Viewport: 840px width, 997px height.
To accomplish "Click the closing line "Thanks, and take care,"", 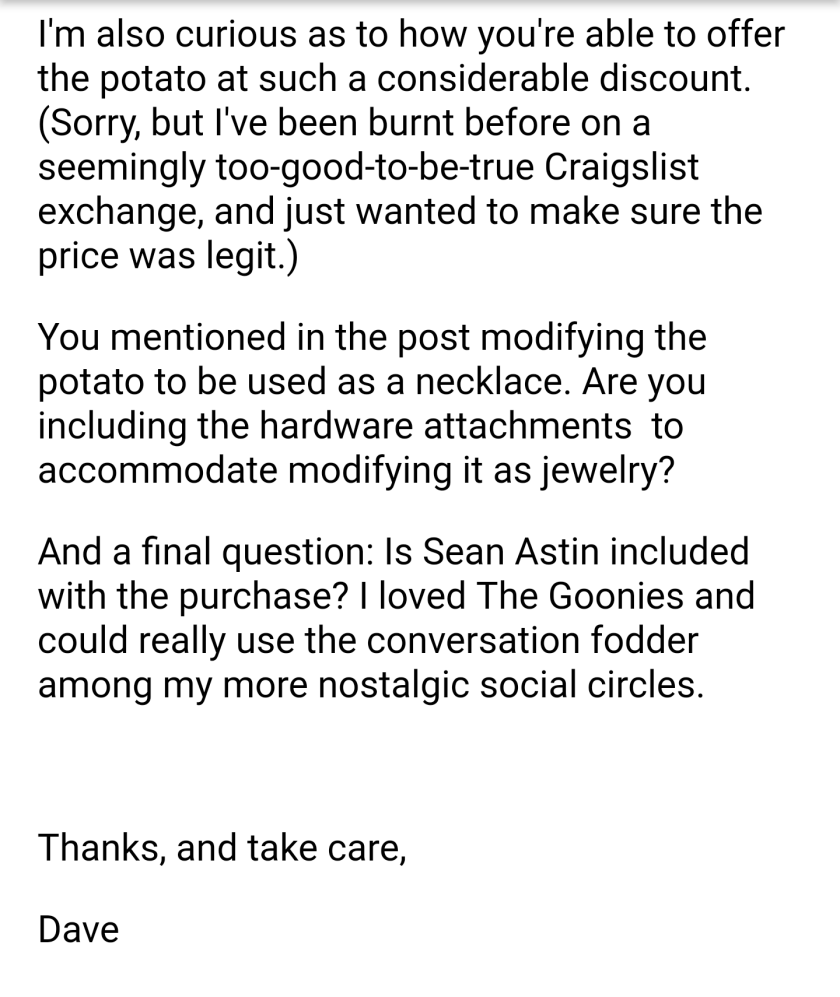I will 222,847.
